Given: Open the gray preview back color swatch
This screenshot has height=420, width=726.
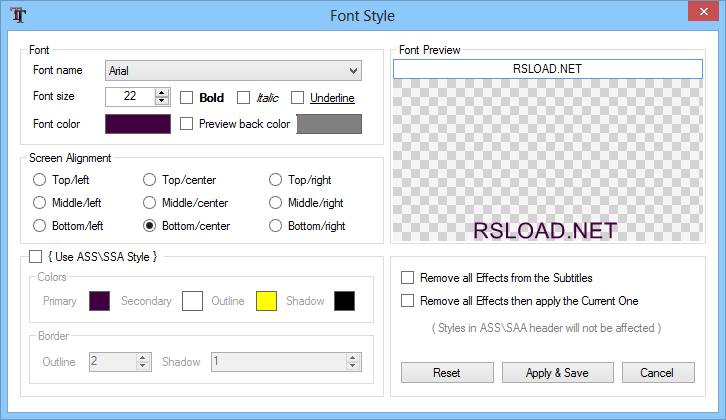Looking at the screenshot, I should click(x=329, y=124).
